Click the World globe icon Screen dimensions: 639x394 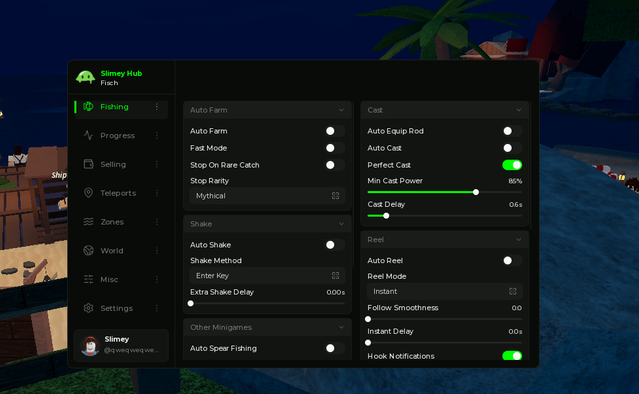(88, 251)
